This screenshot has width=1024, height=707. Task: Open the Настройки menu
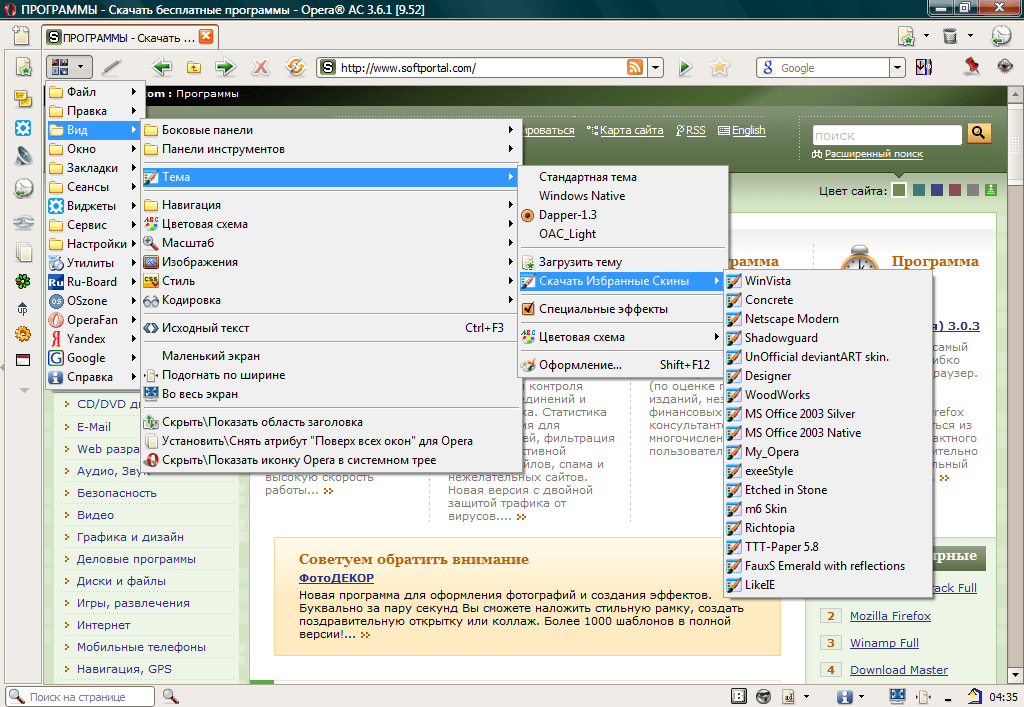[93, 244]
